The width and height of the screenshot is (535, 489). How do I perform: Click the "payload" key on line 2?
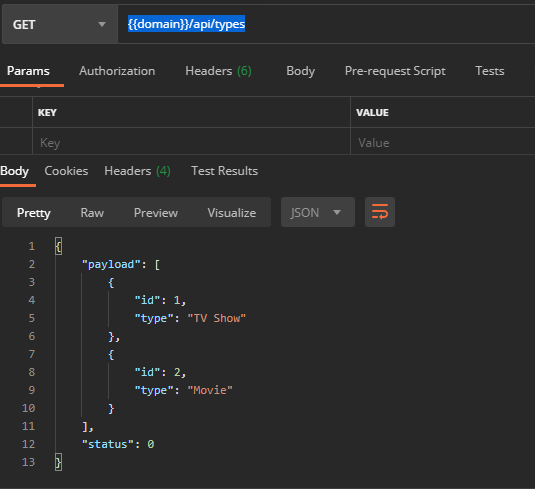[x=111, y=264]
